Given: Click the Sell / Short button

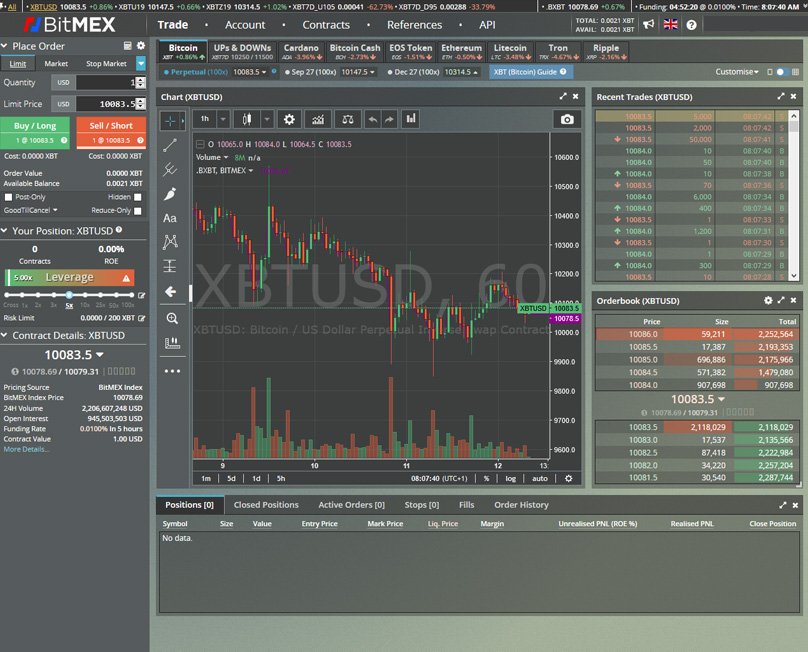Looking at the screenshot, I should (111, 132).
